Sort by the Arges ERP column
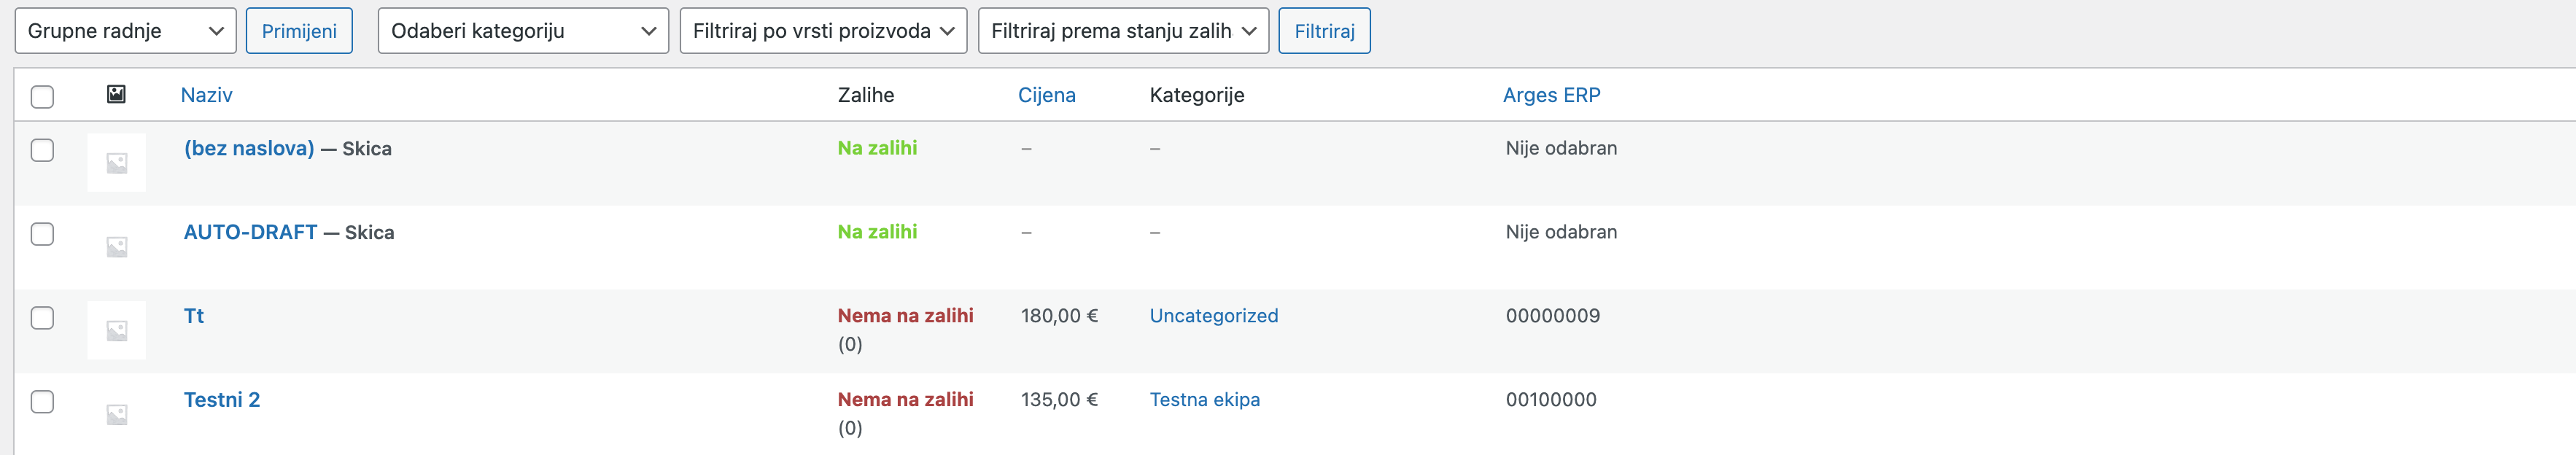This screenshot has height=455, width=2576. [x=1551, y=94]
